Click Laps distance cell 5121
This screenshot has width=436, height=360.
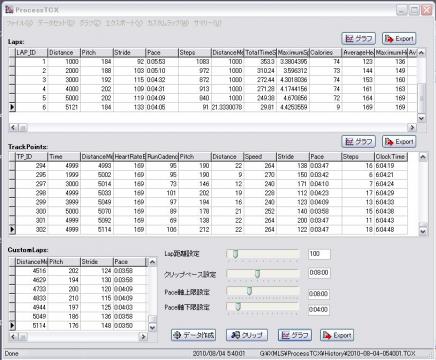coord(64,107)
